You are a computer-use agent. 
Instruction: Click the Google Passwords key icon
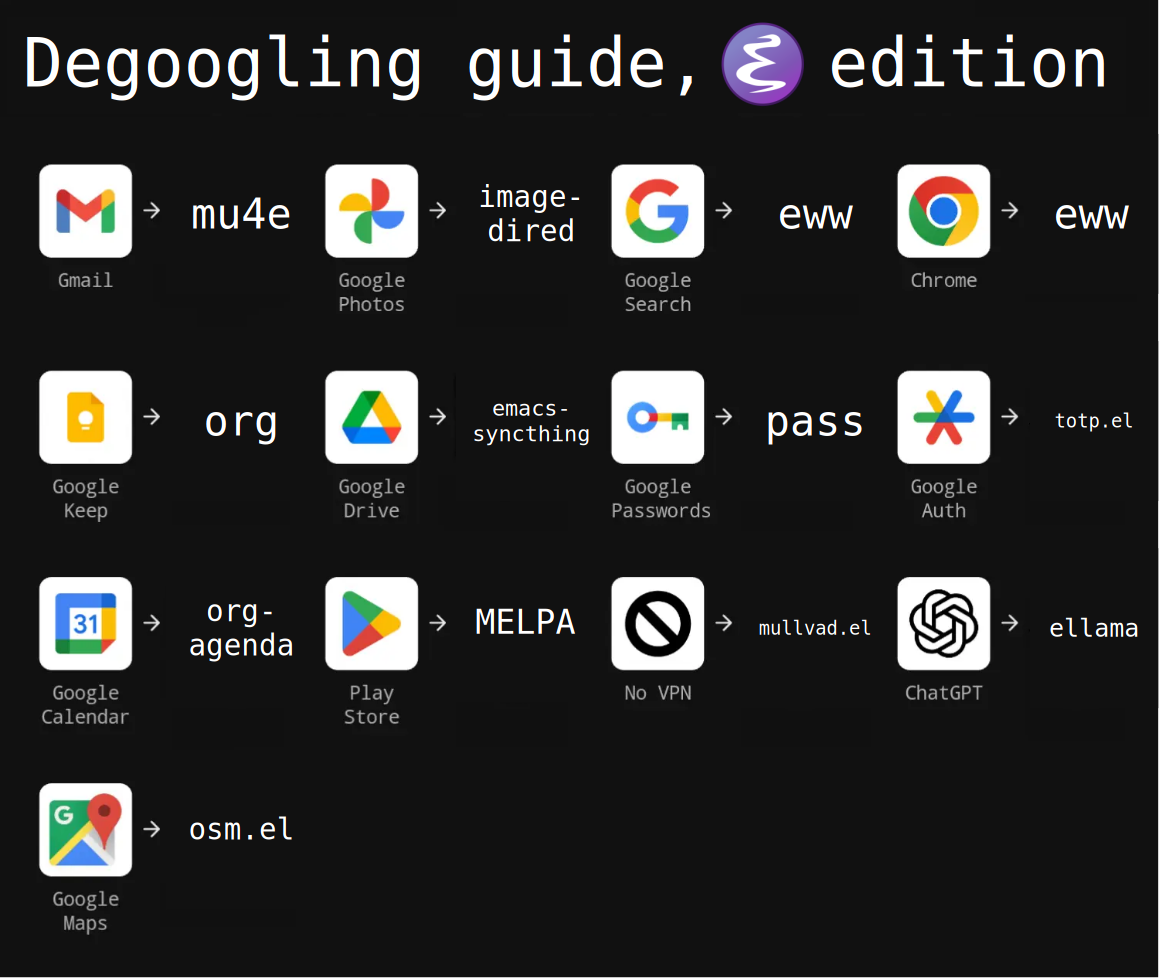click(x=657, y=417)
